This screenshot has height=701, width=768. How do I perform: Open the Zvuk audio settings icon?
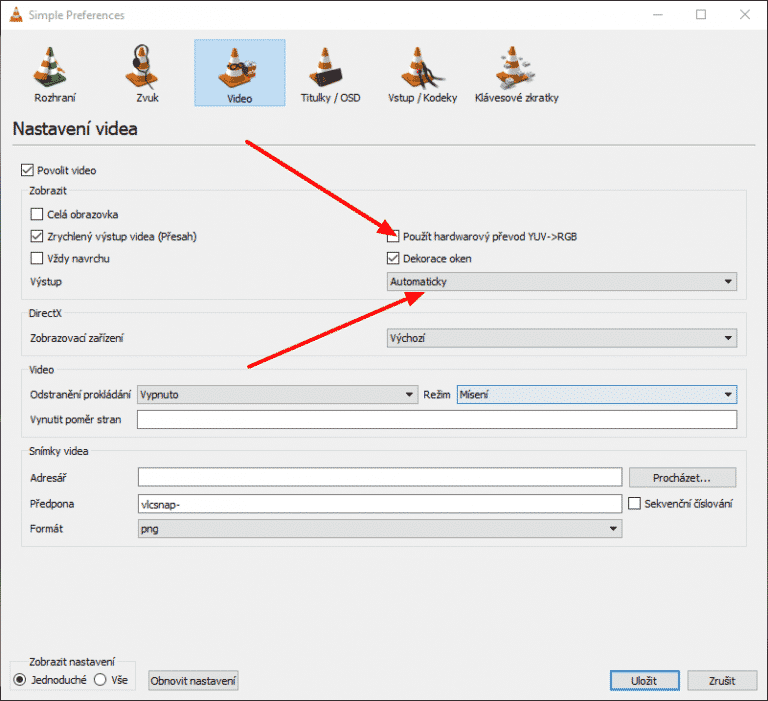[146, 72]
